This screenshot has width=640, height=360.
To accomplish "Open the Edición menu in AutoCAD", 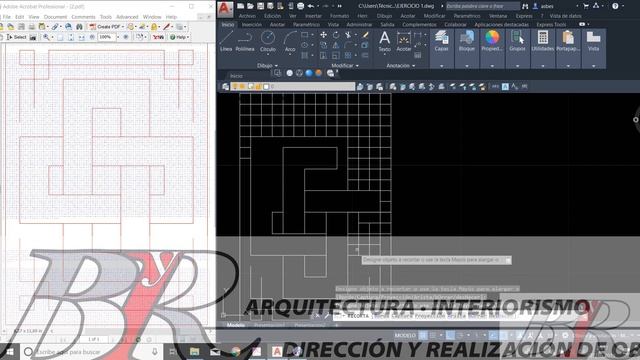I will 272,16.
